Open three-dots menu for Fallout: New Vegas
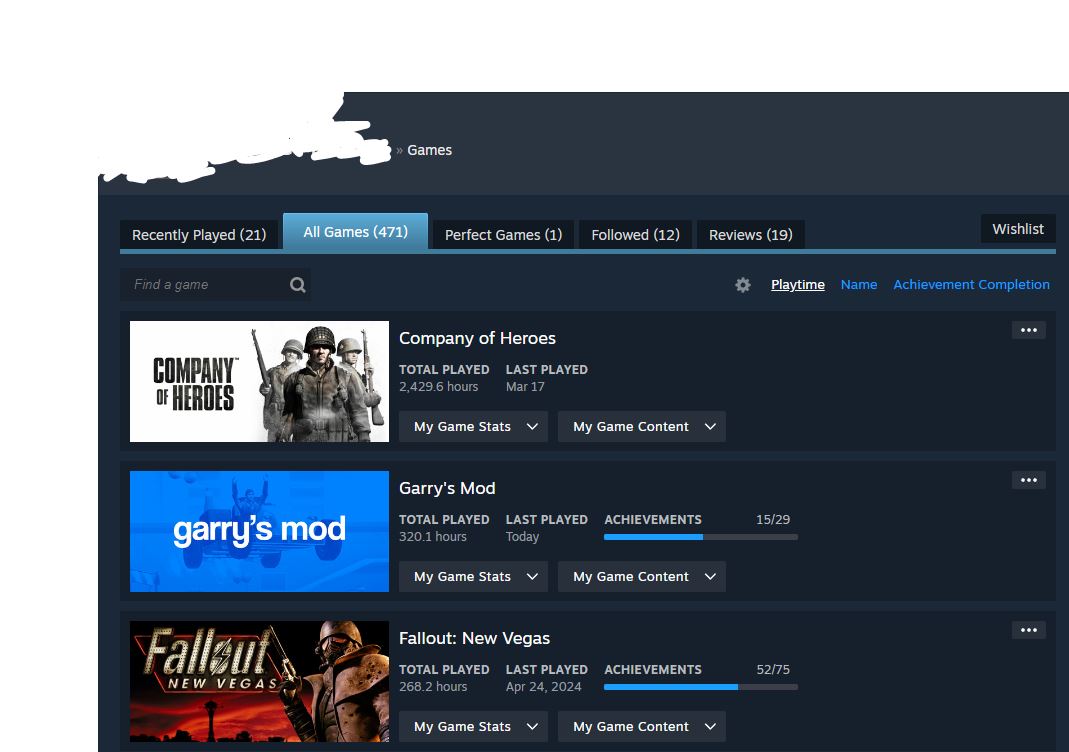 coord(1028,630)
